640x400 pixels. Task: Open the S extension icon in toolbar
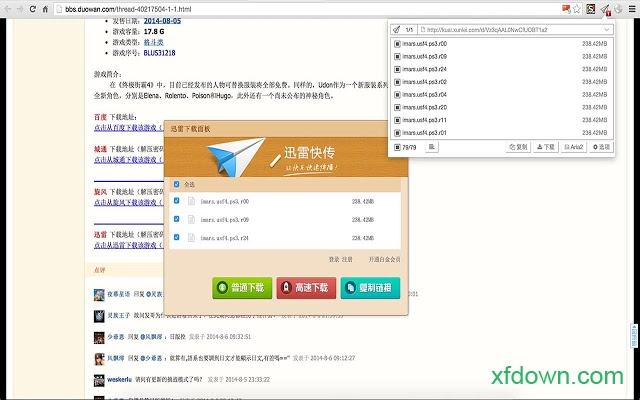pyautogui.click(x=590, y=9)
